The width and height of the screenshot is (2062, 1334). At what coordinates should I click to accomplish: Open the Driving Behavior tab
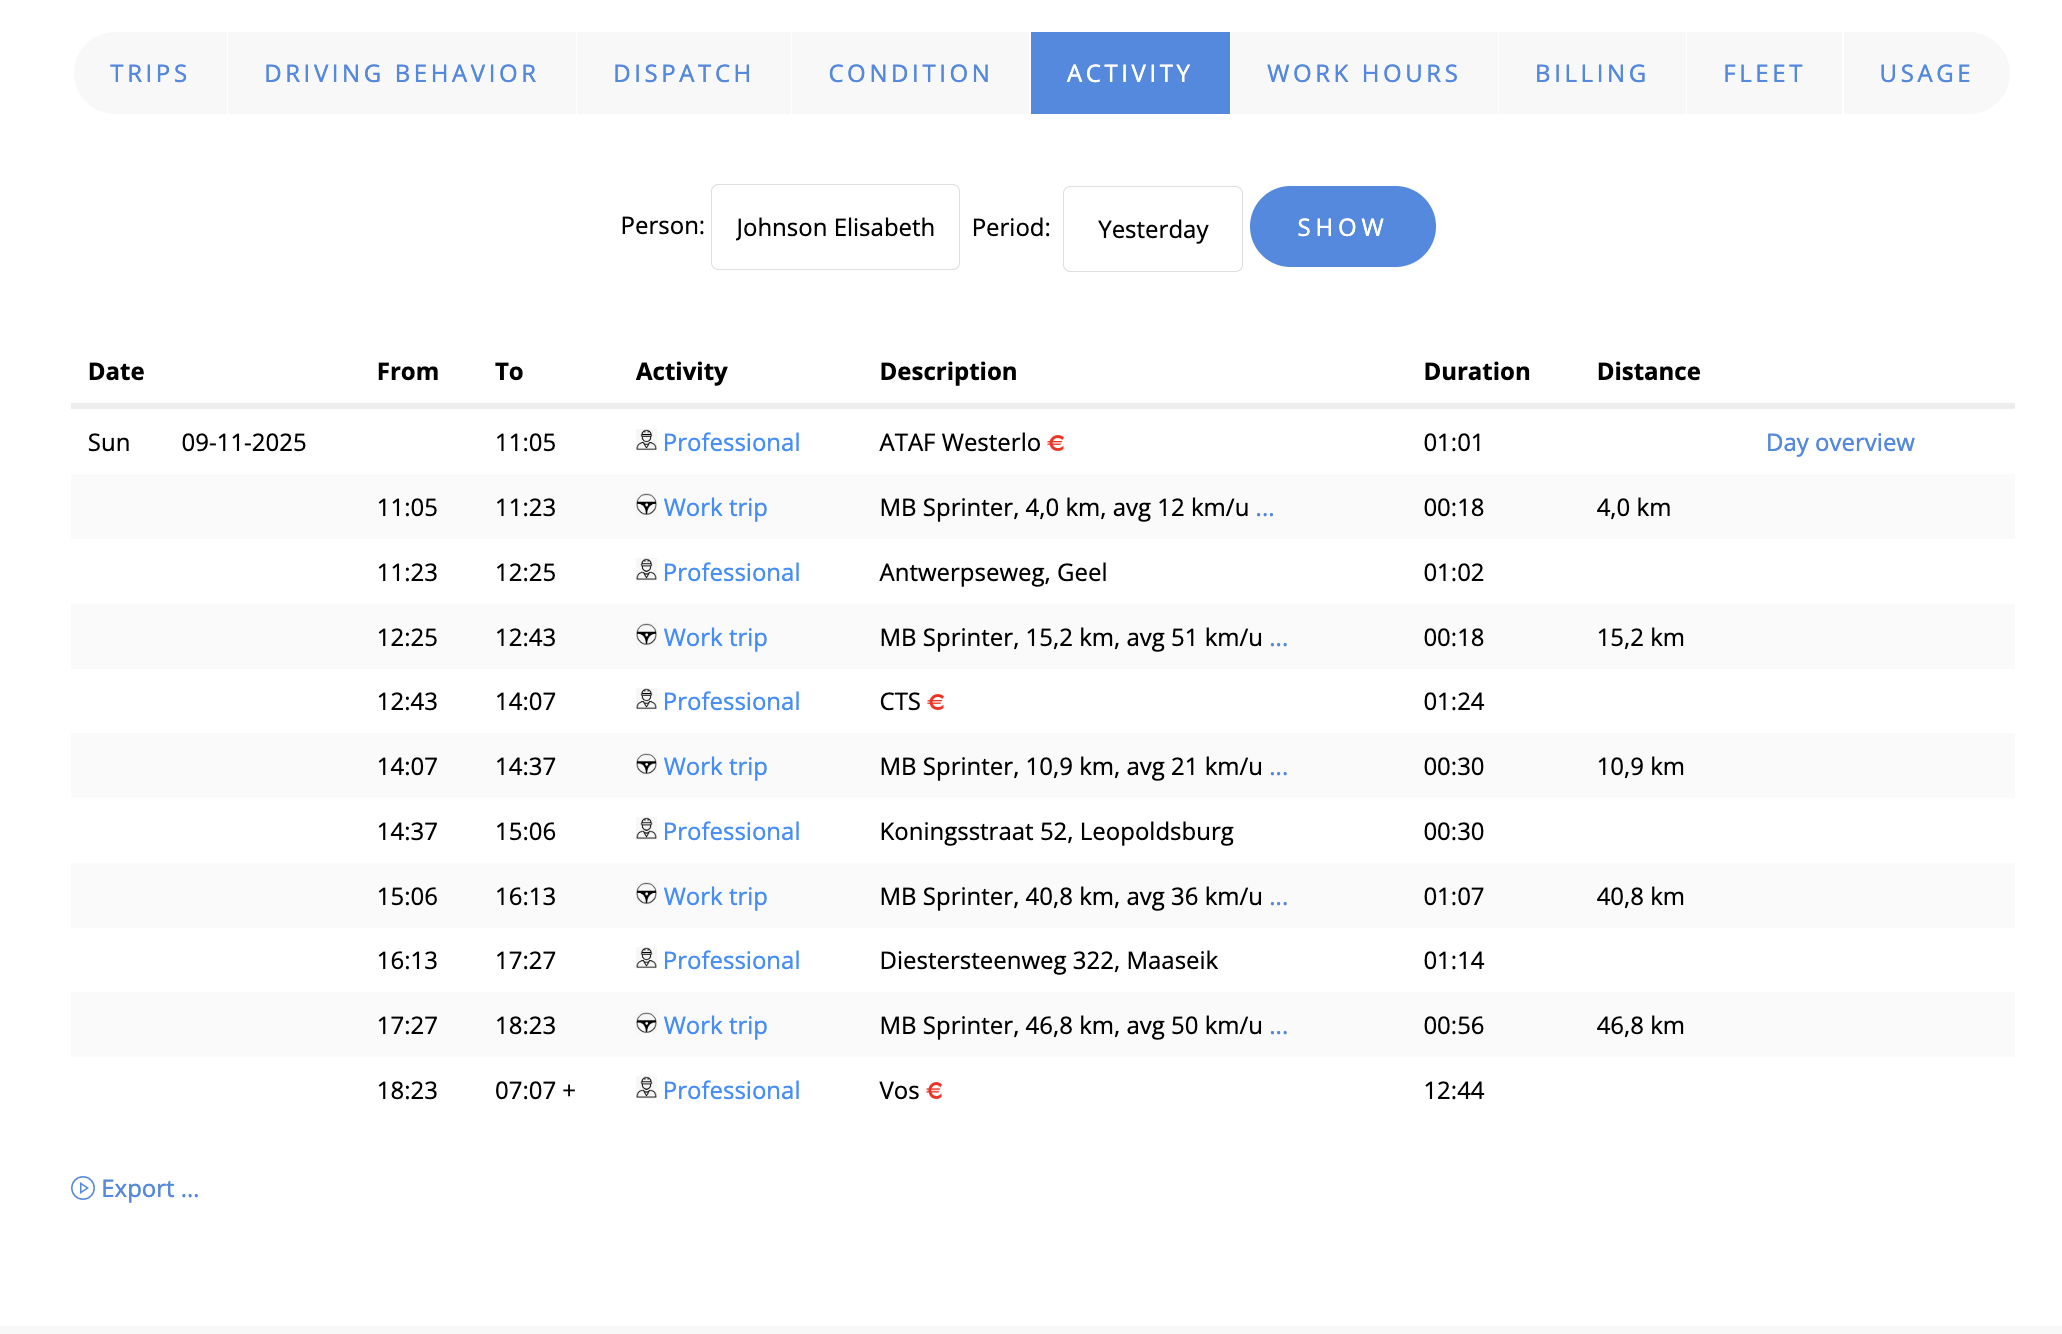coord(401,74)
